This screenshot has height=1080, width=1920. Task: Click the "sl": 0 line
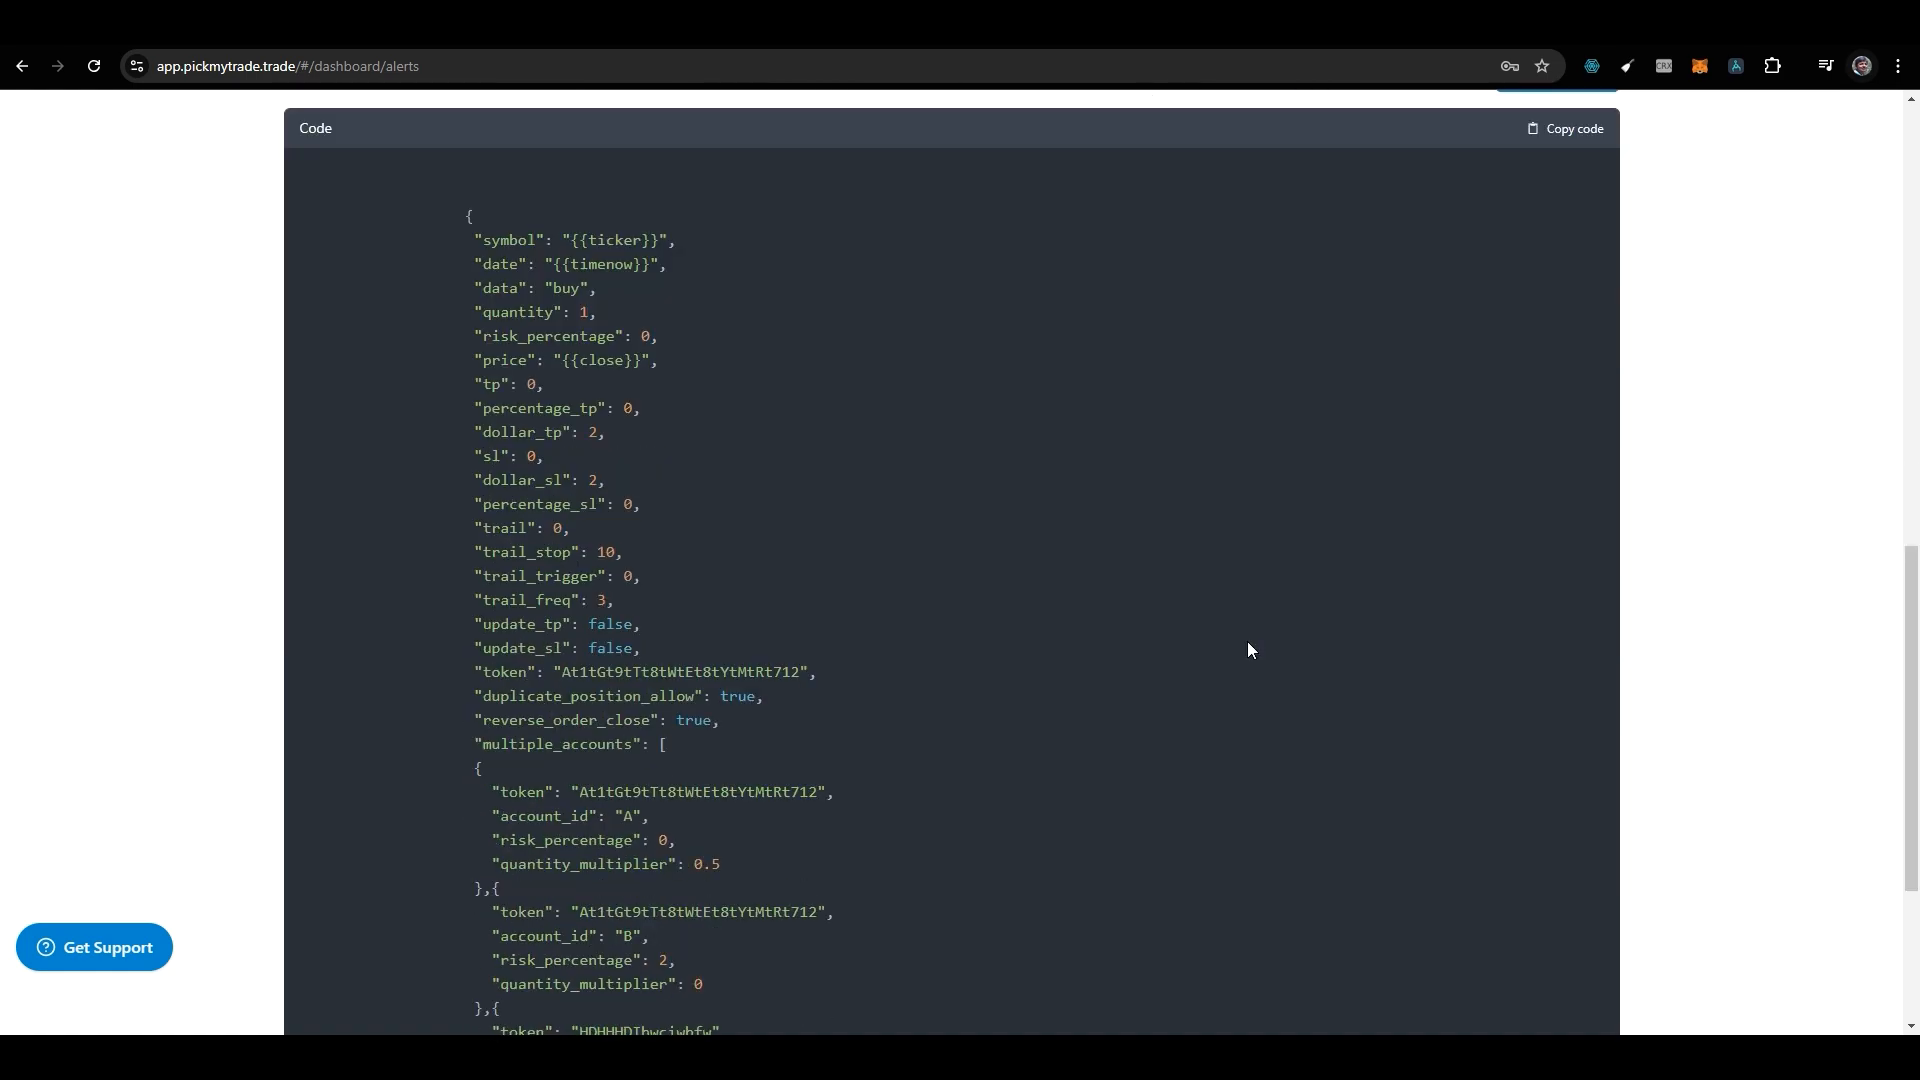coord(509,457)
